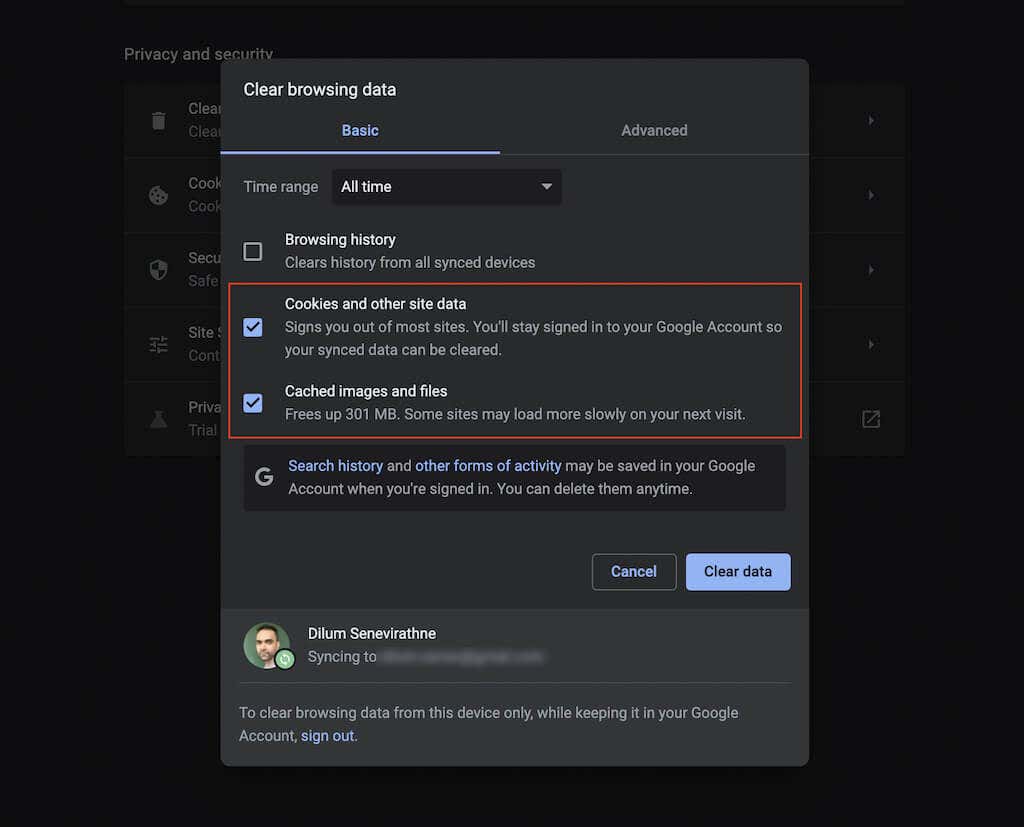Click the external link icon on right
This screenshot has height=827, width=1024.
point(871,419)
